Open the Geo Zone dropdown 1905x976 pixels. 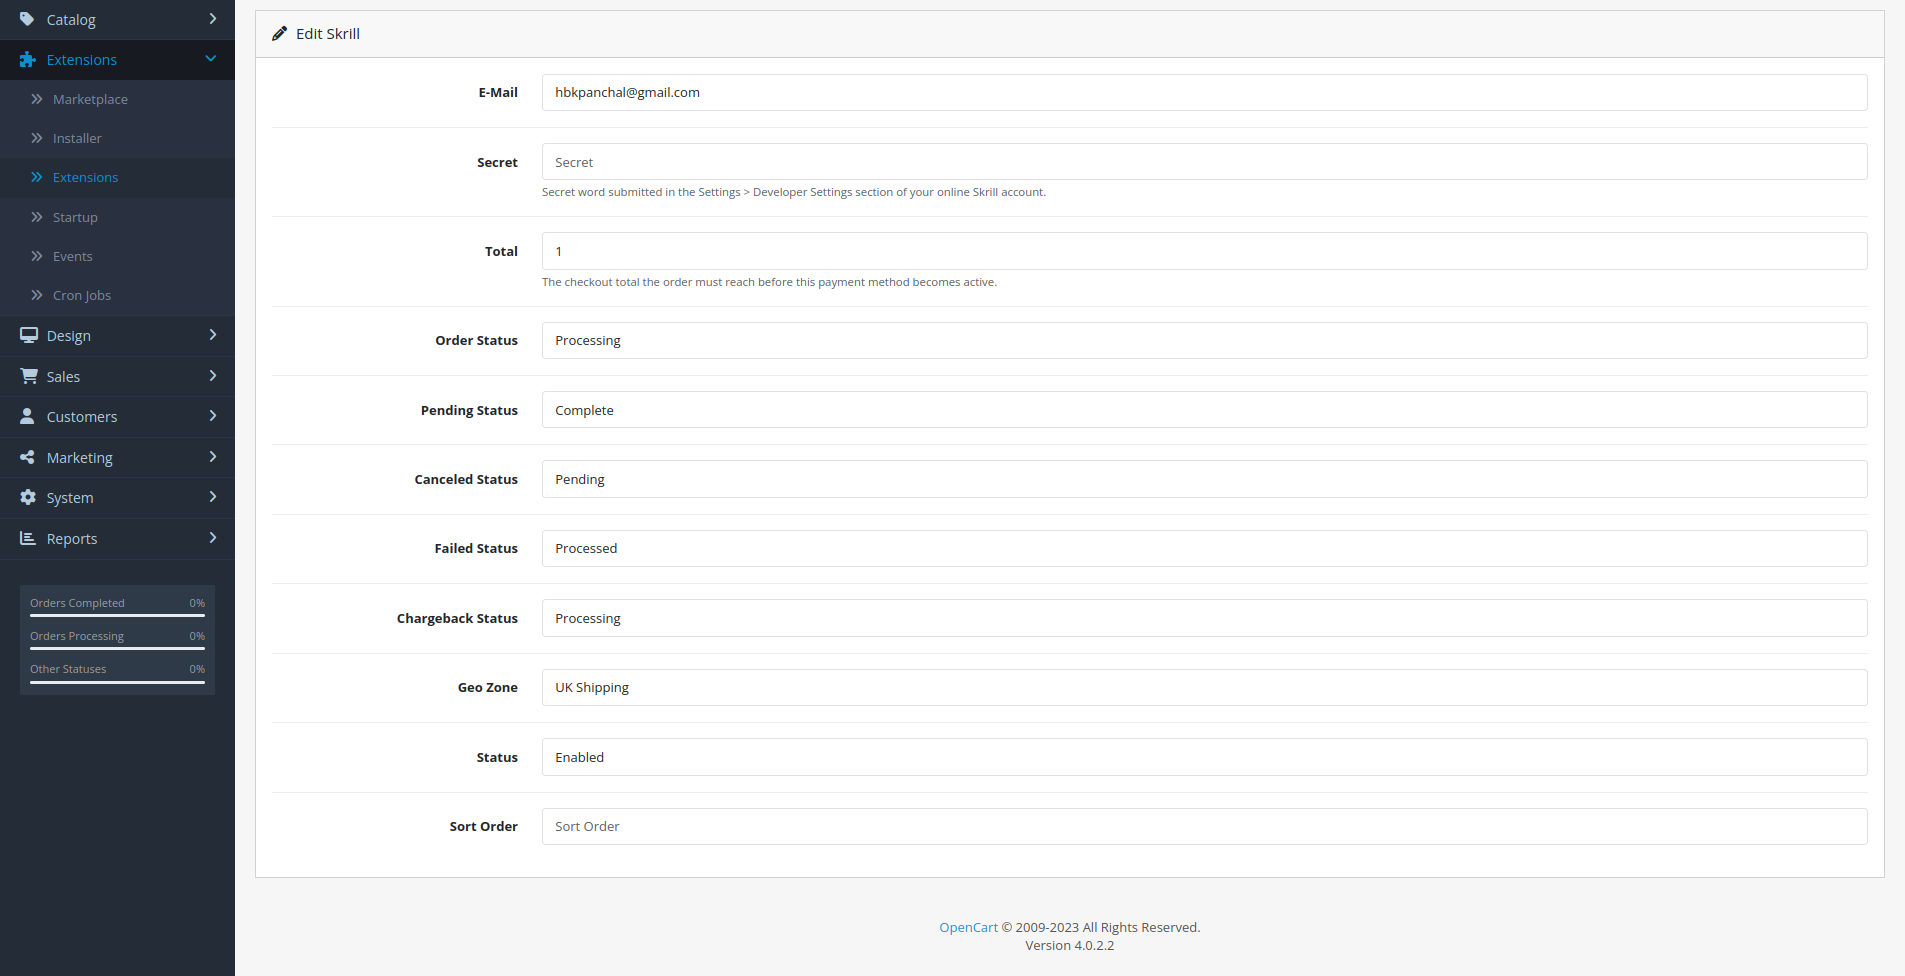(x=1204, y=687)
